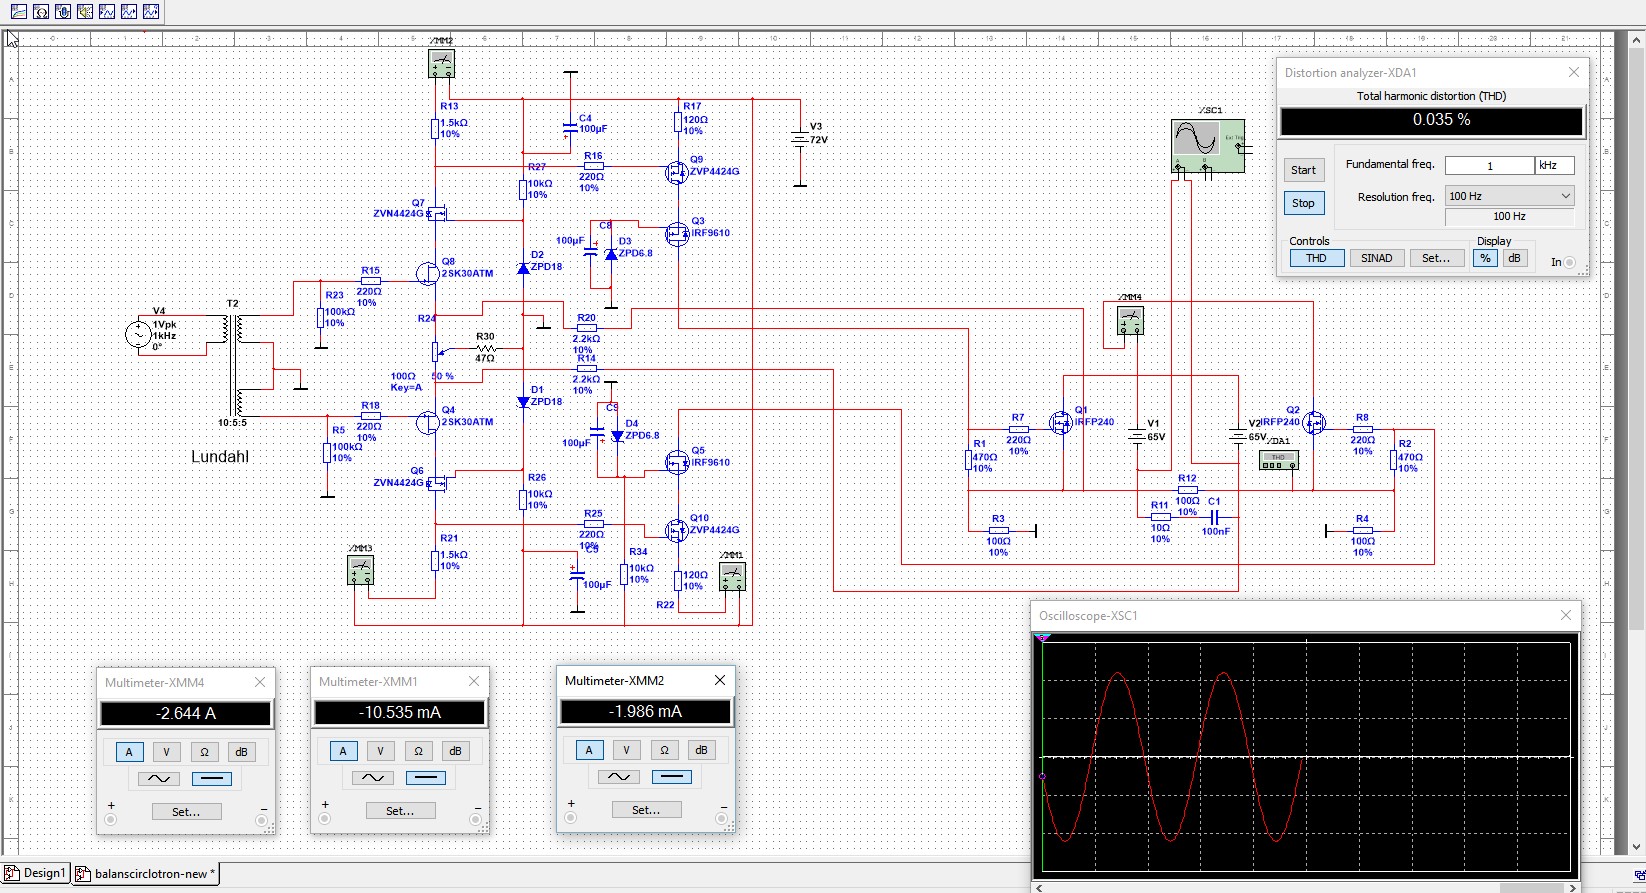Select the Q3 IRF9610 MOSFET symbol
The width and height of the screenshot is (1646, 893).
coord(677,234)
